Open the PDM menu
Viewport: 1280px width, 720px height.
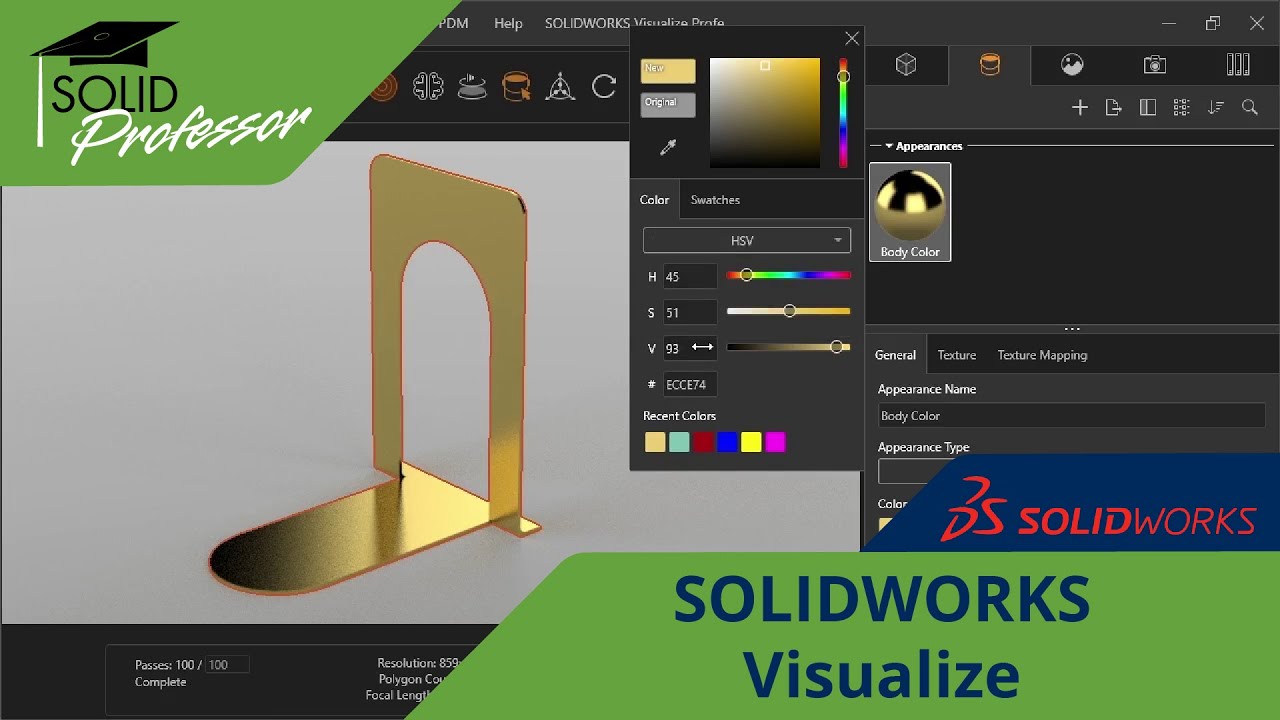point(453,23)
